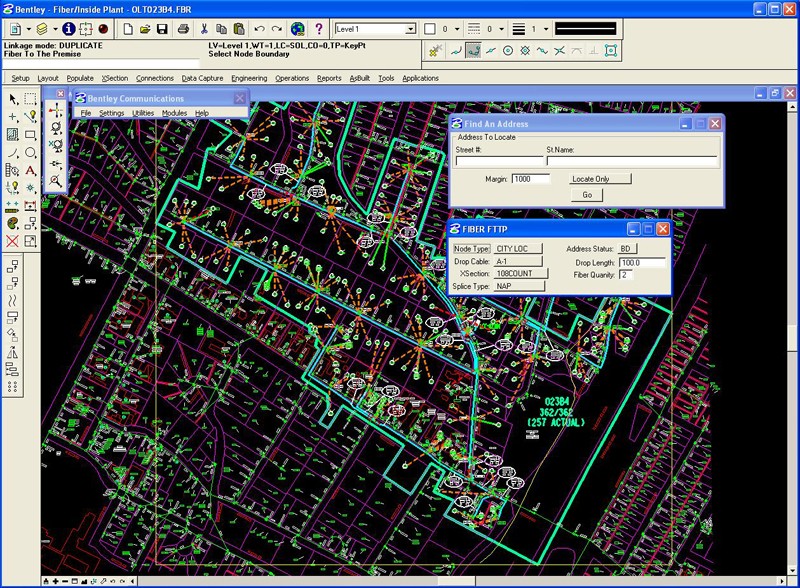Open the Level 1 dropdown list
Screen dimensions: 800x588
point(411,30)
